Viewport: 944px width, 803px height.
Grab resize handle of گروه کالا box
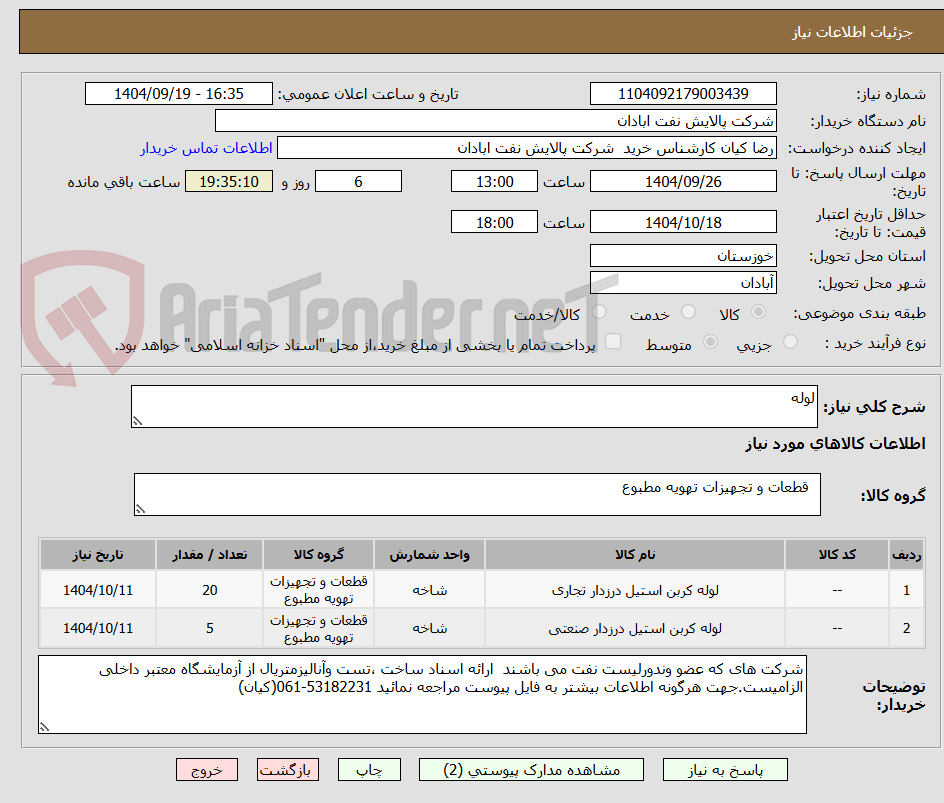click(x=140, y=509)
